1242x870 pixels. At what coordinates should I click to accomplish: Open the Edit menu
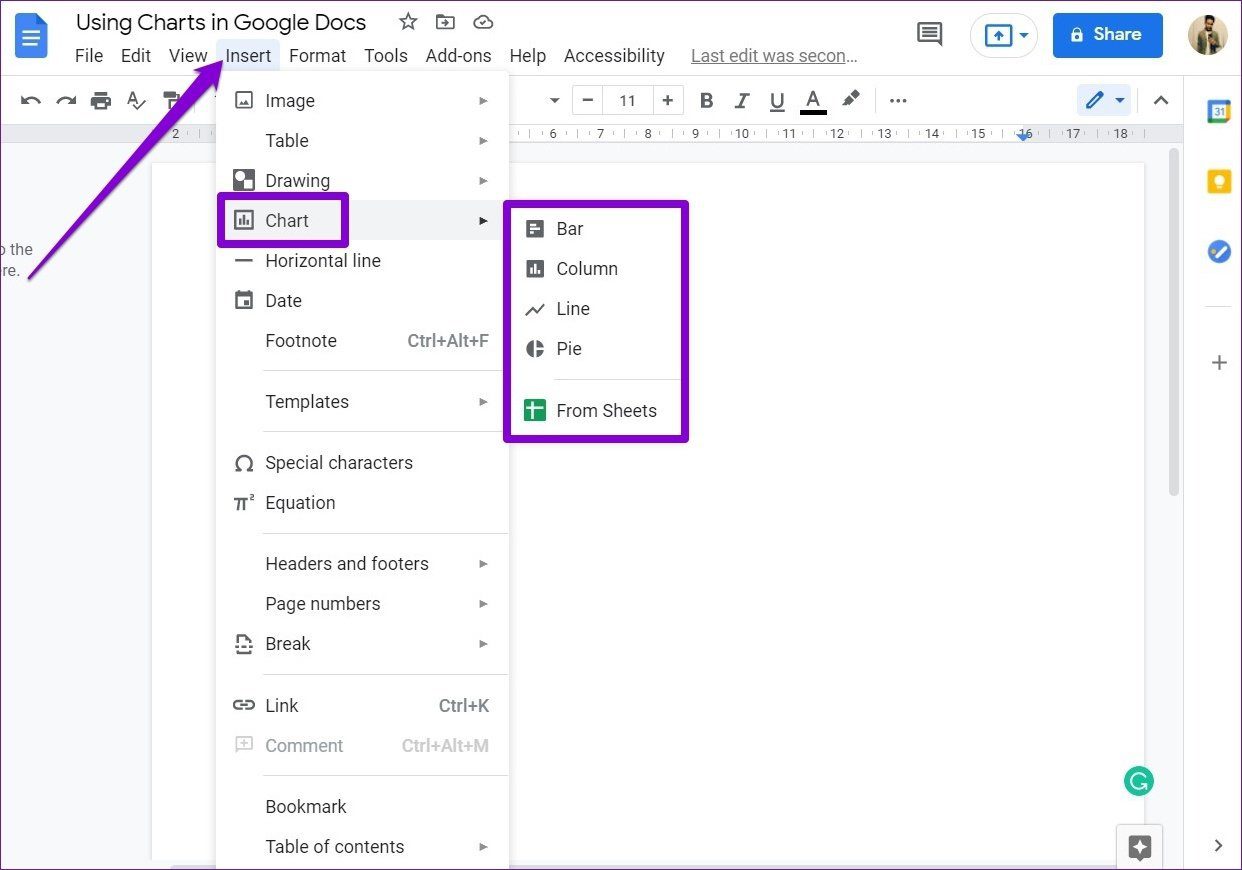point(136,56)
